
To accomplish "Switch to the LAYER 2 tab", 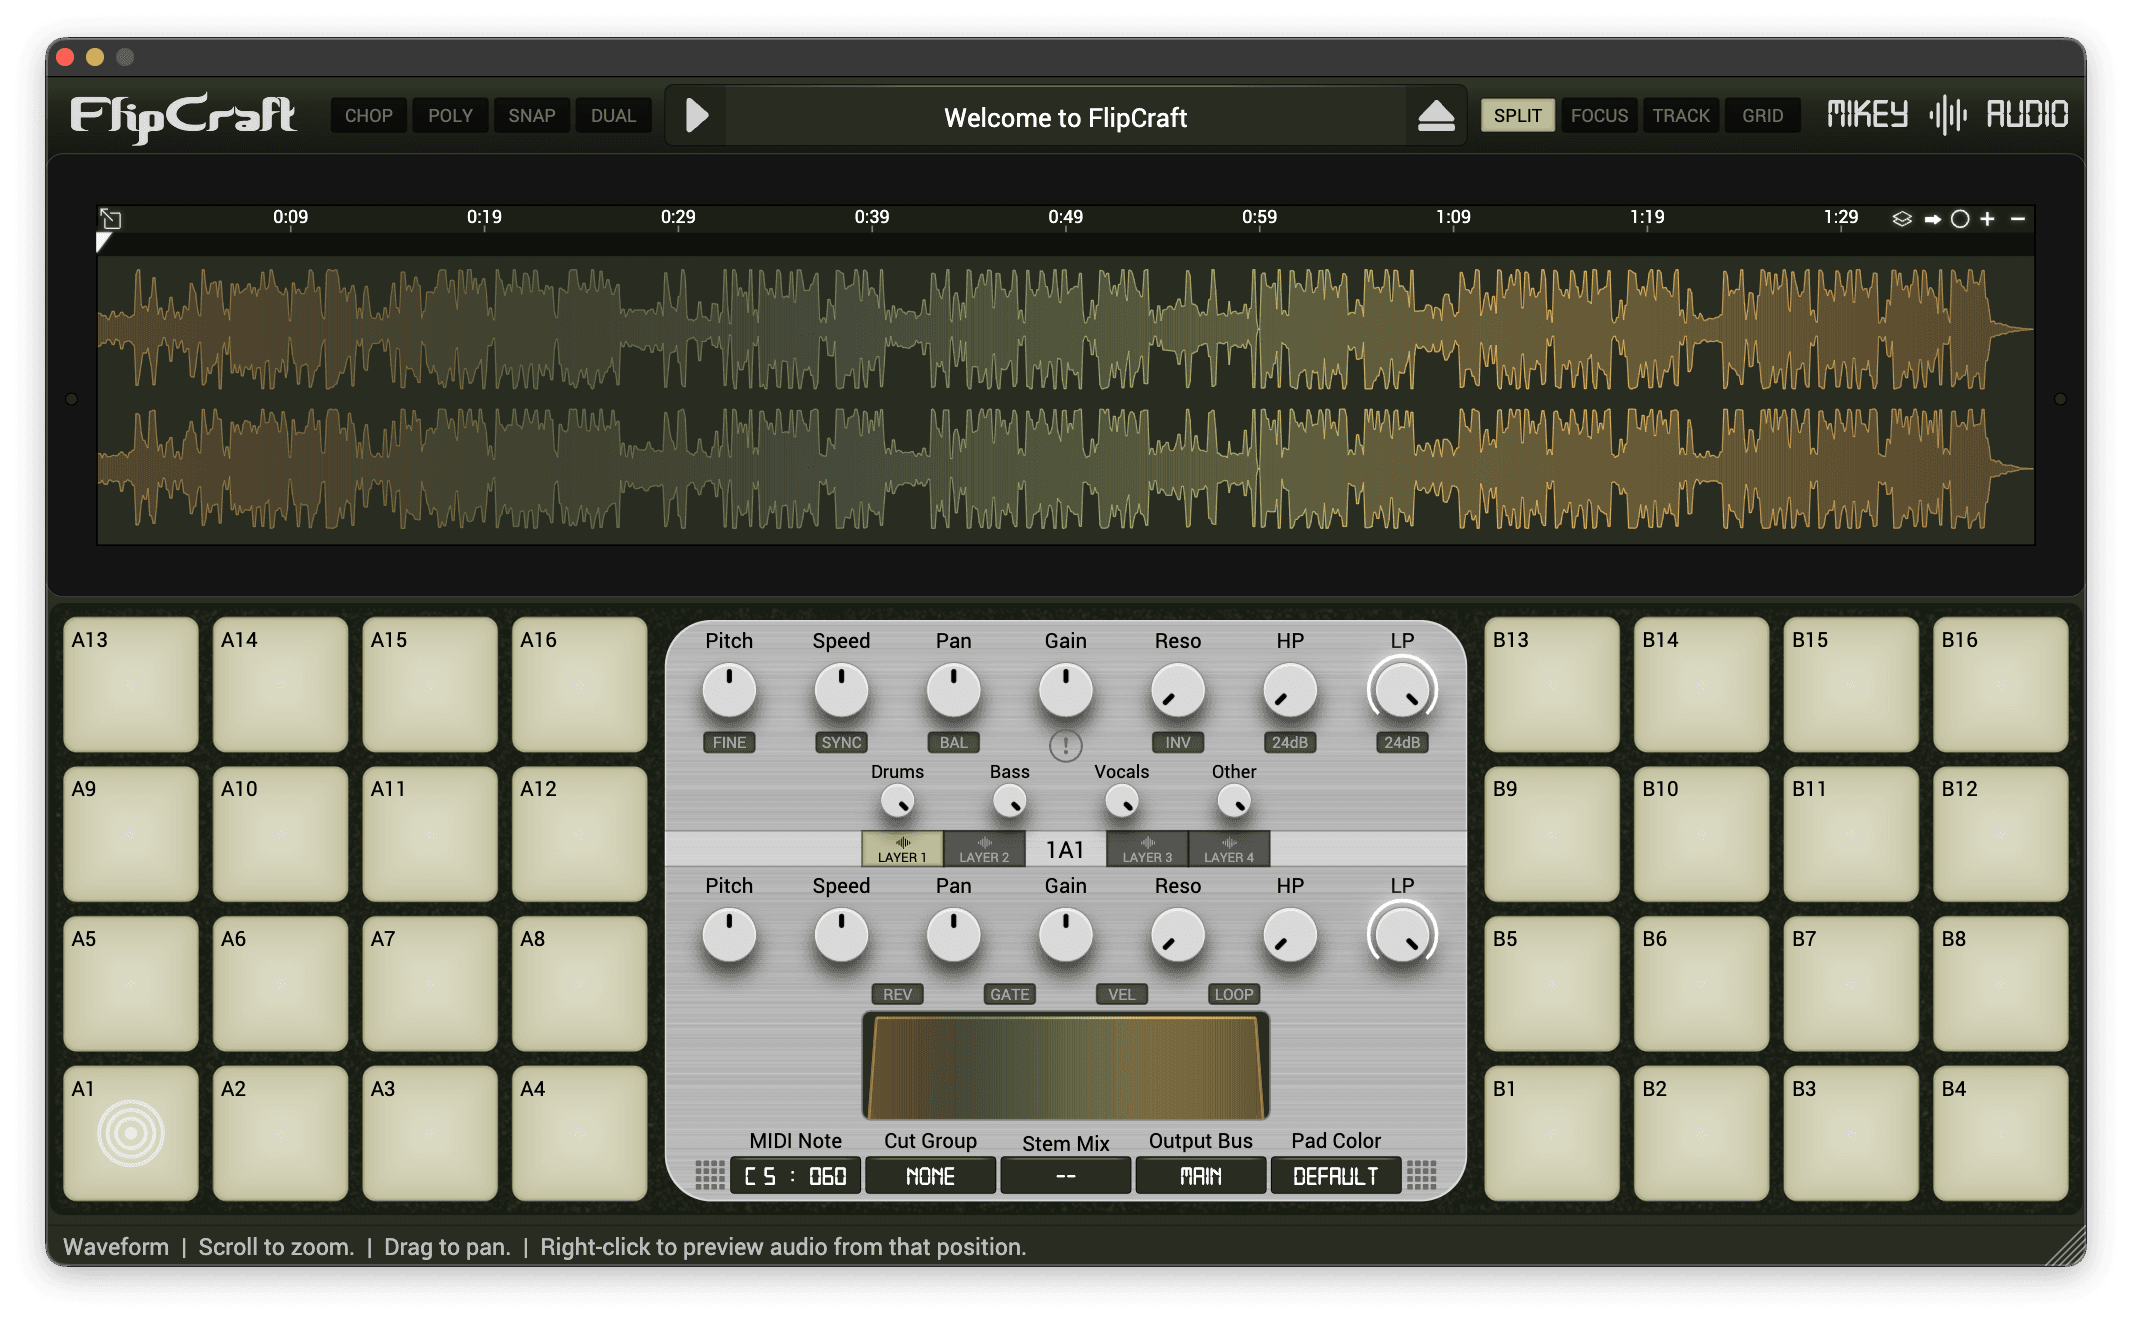I will tap(984, 849).
